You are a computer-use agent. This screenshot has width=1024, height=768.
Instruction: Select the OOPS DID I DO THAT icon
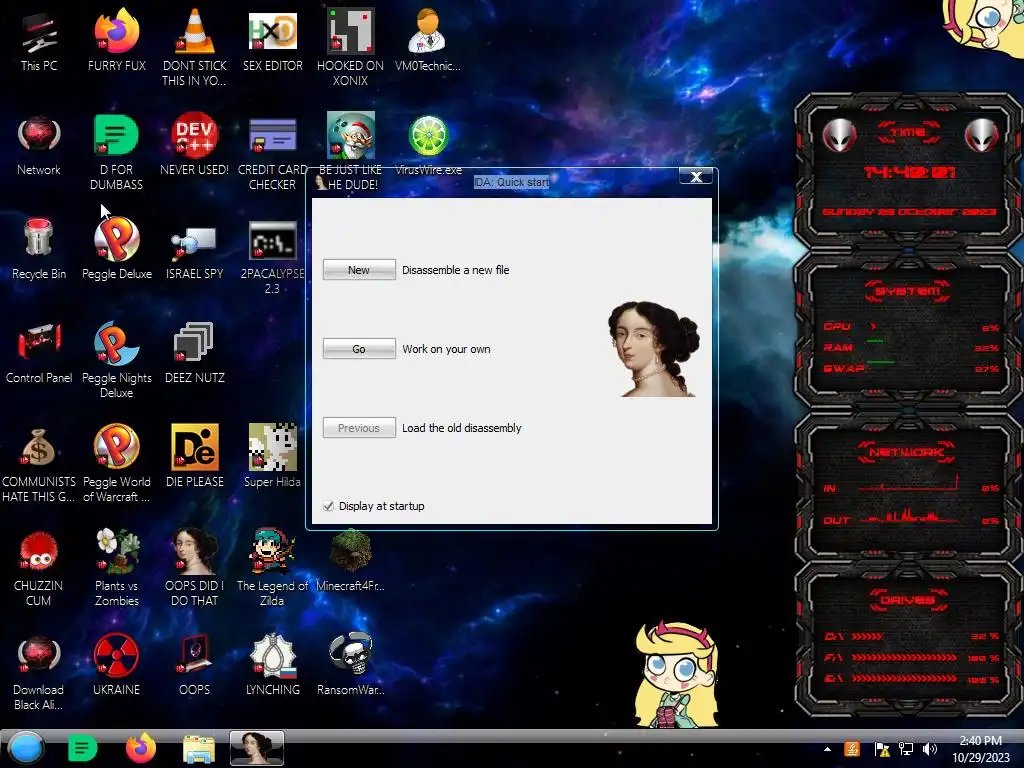tap(194, 567)
